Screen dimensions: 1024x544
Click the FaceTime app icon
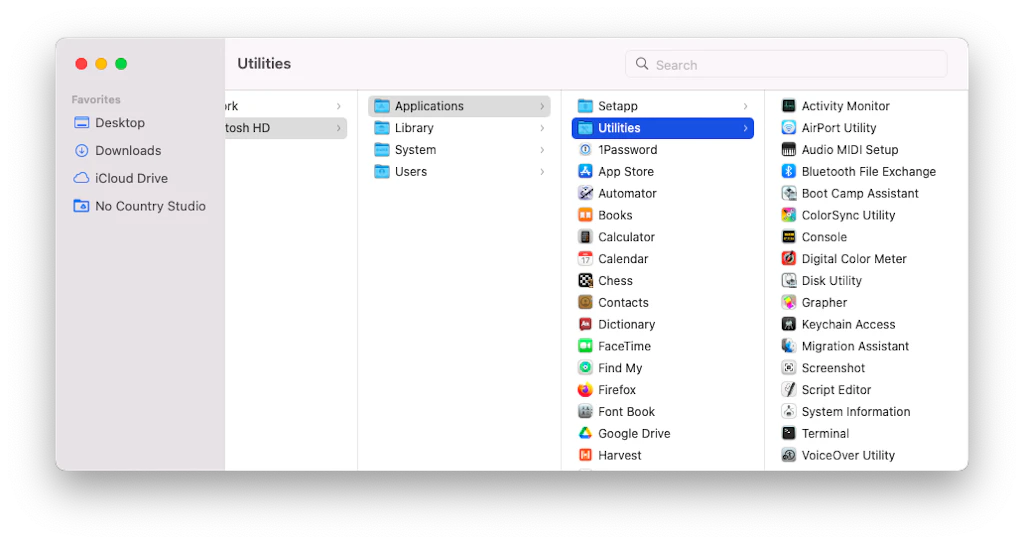coord(585,346)
